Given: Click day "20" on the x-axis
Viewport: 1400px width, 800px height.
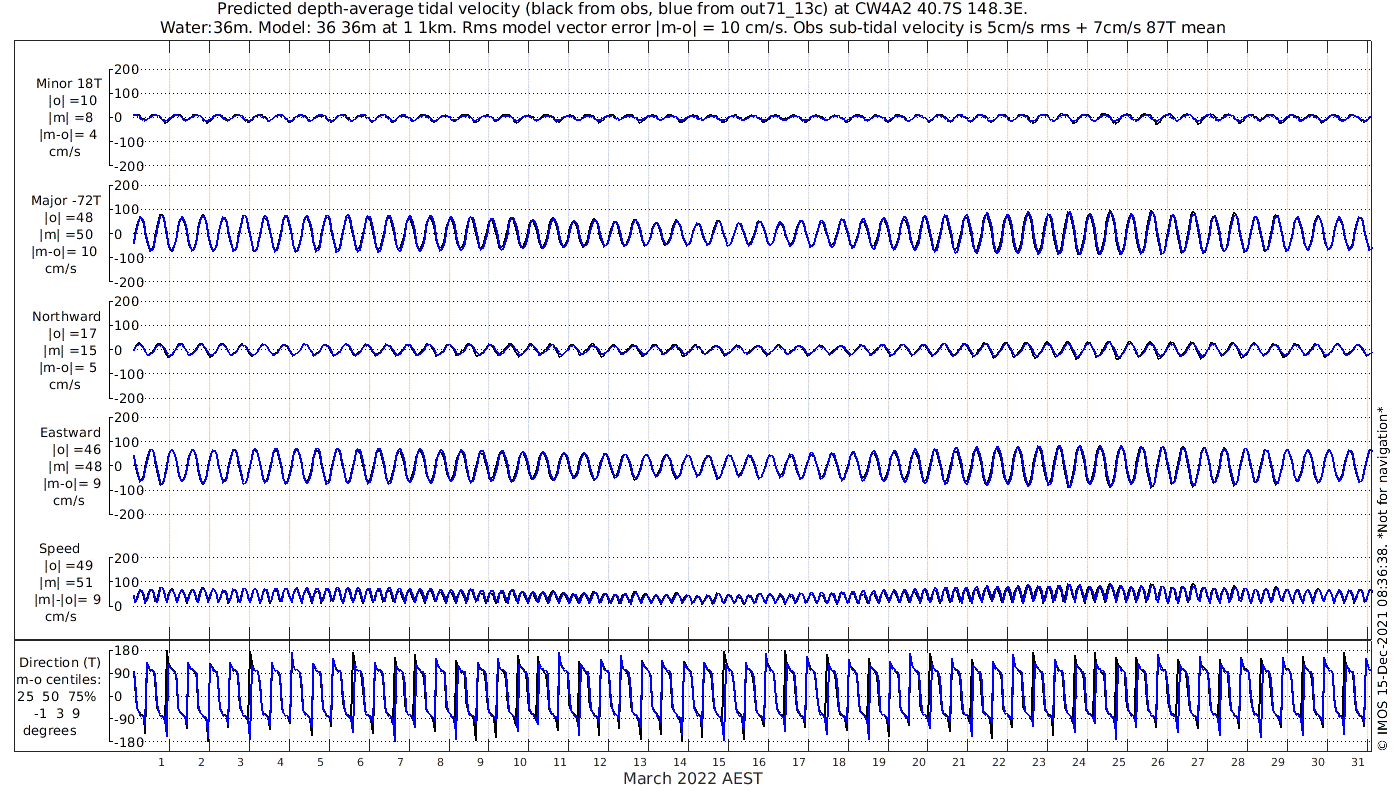Looking at the screenshot, I should tap(918, 762).
